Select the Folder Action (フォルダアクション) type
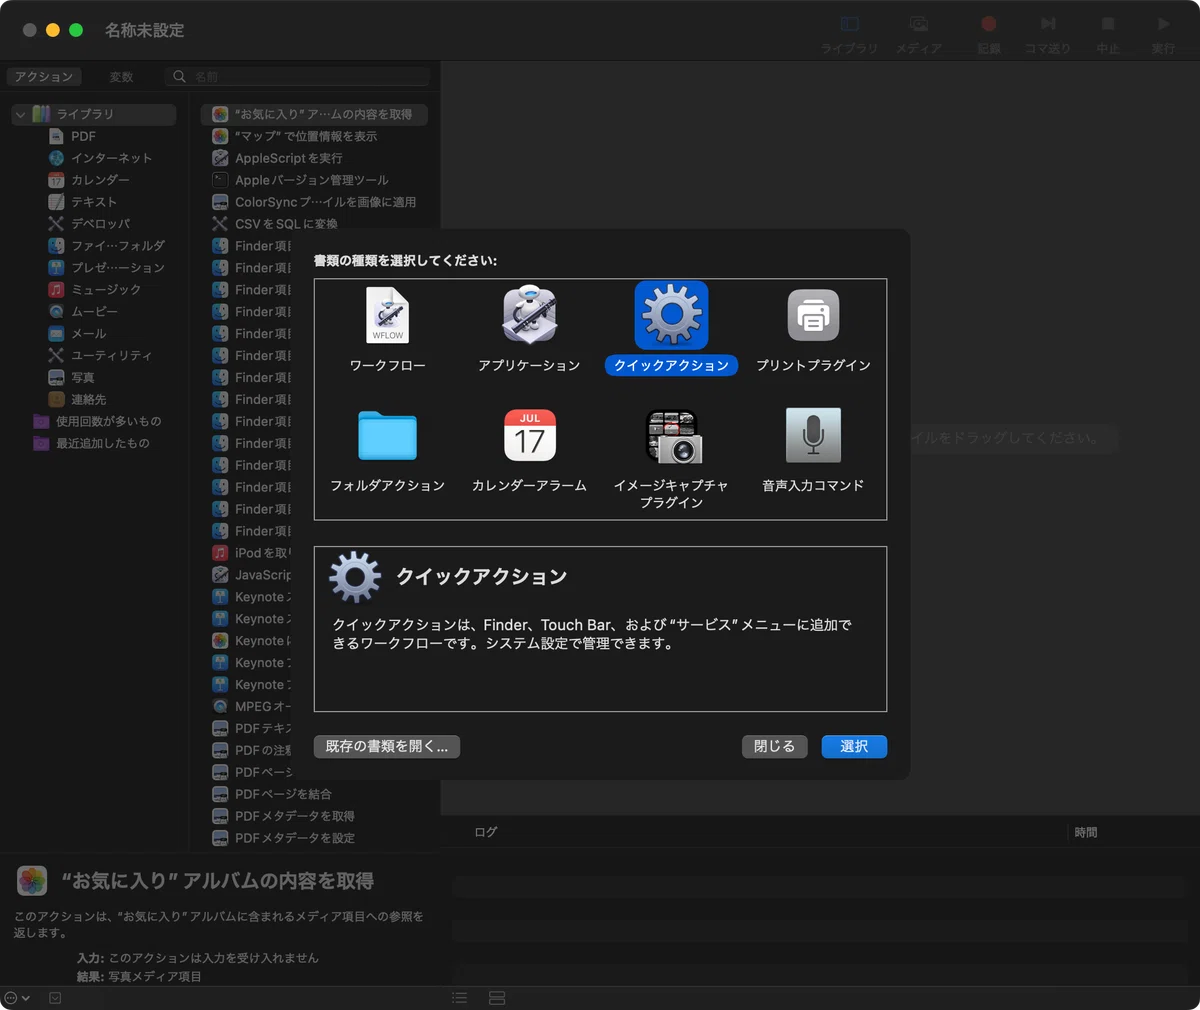 click(387, 450)
